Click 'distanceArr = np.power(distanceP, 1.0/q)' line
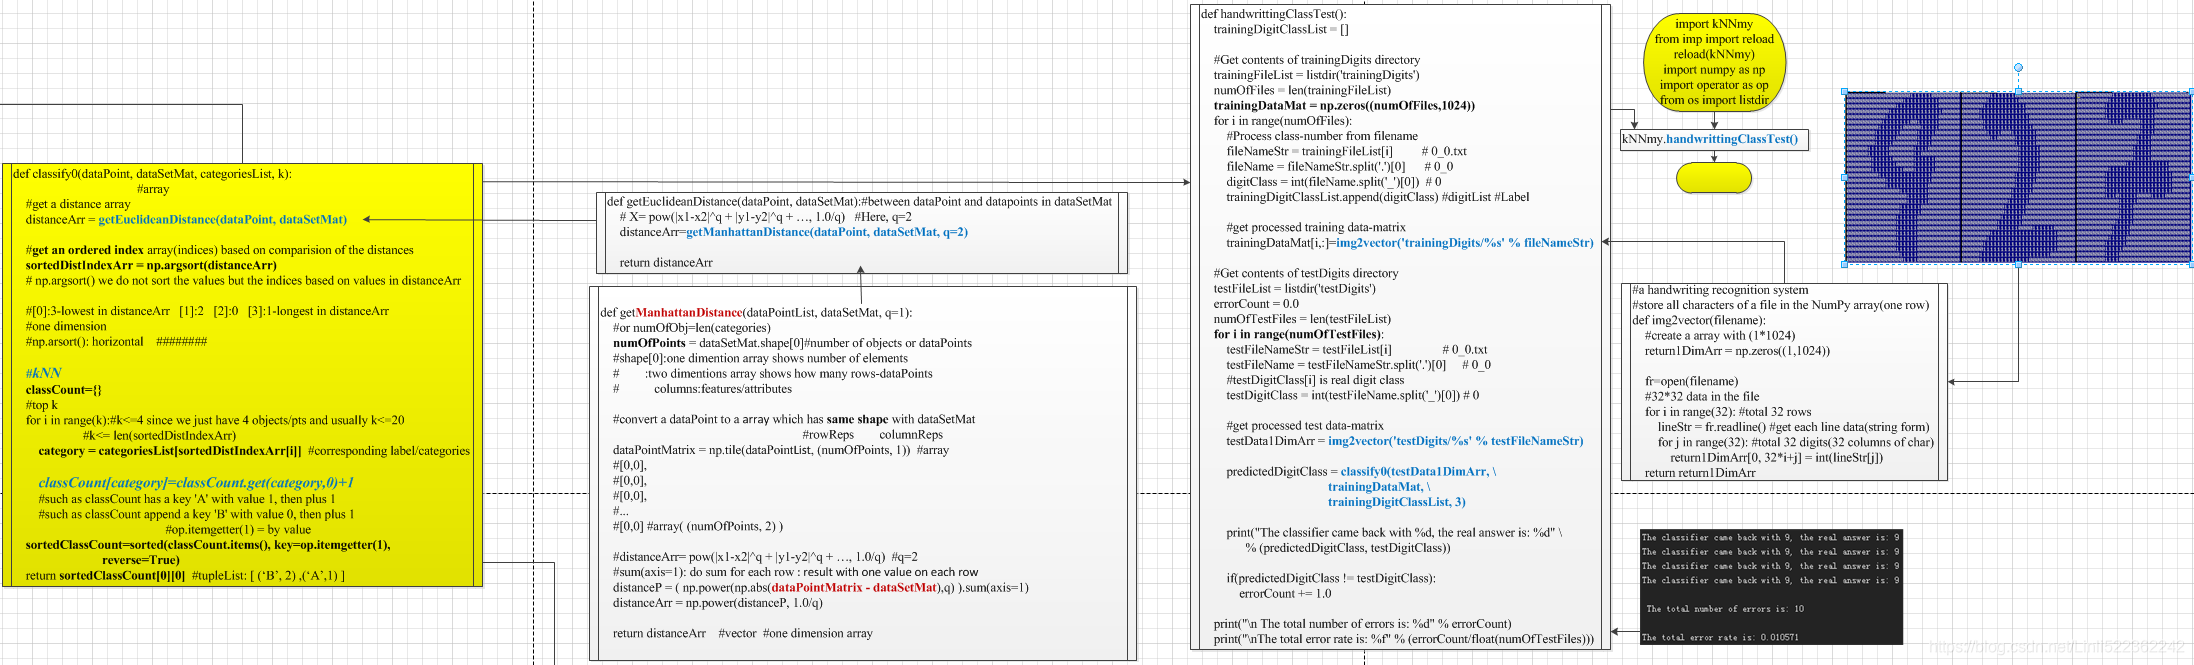Image resolution: width=2194 pixels, height=665 pixels. coord(718,603)
